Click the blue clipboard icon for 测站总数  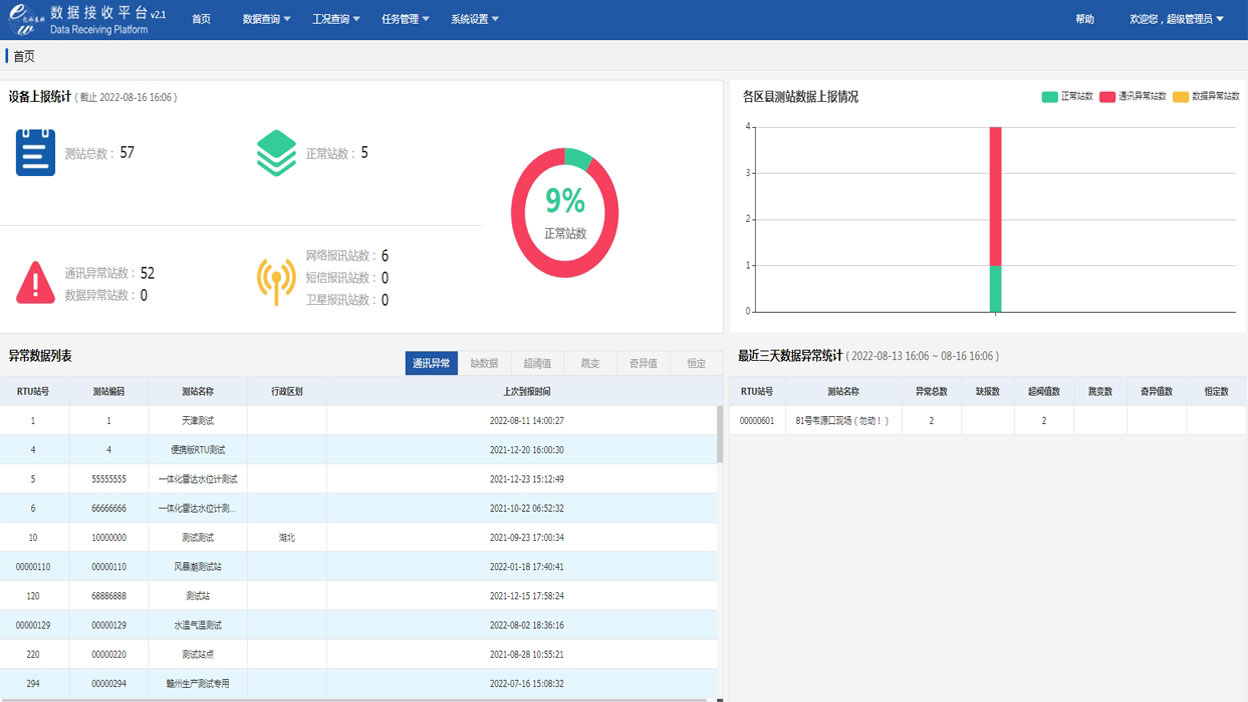[35, 153]
